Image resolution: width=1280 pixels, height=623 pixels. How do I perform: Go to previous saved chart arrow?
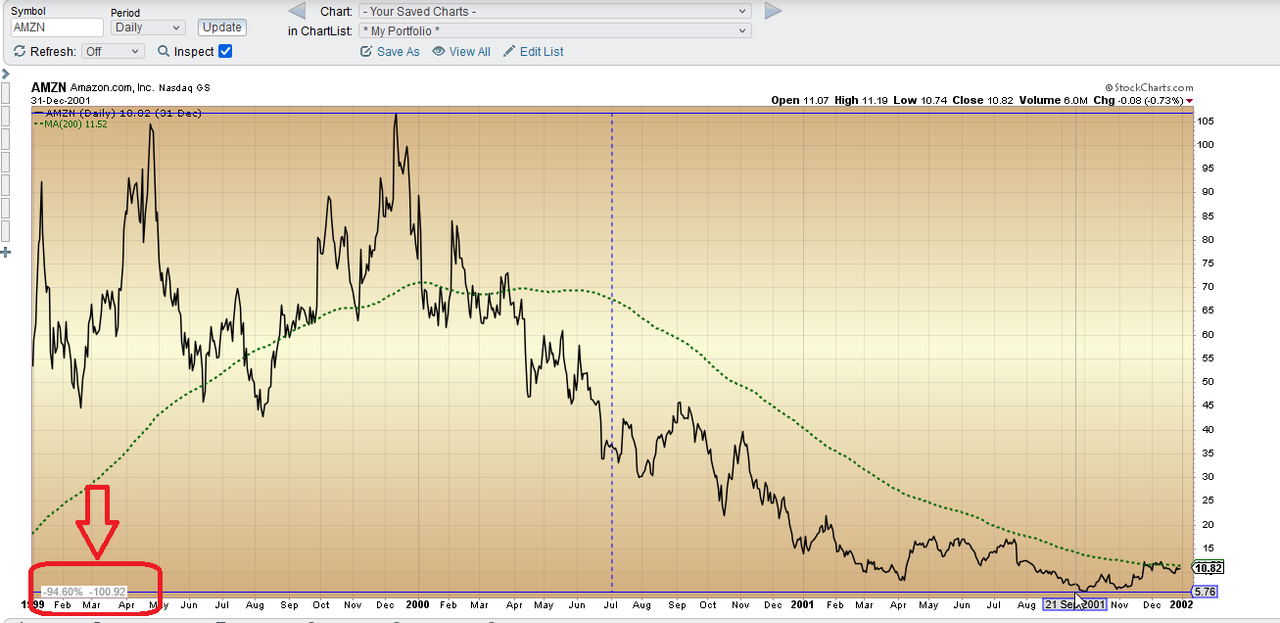(x=296, y=11)
